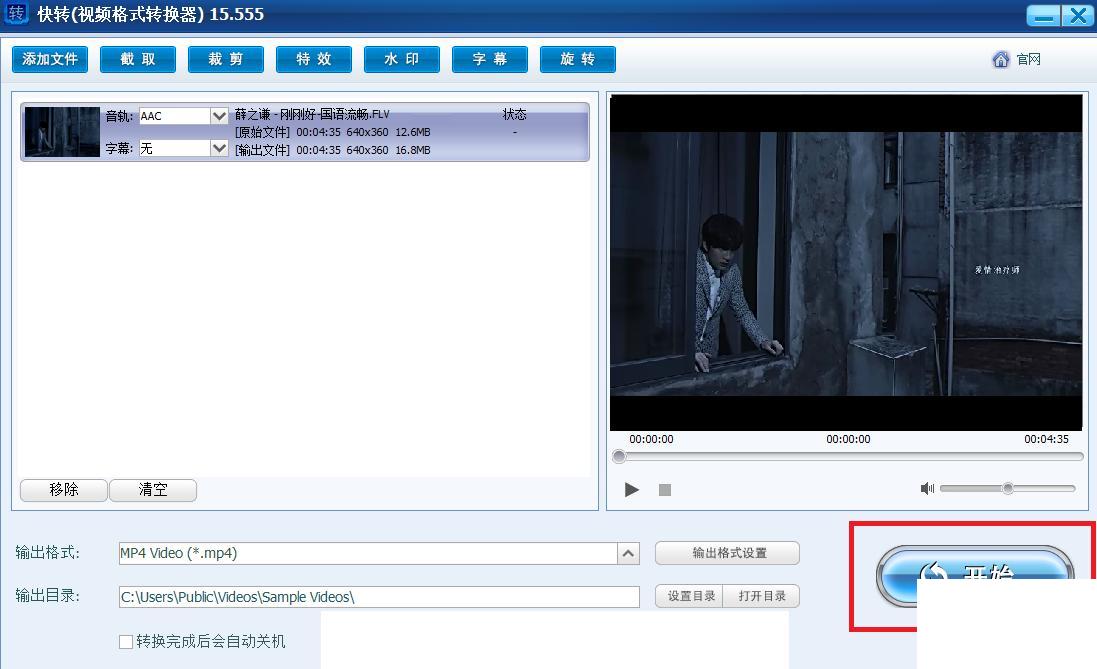Click the 输出目录 path input field
This screenshot has width=1097, height=669.
(379, 597)
